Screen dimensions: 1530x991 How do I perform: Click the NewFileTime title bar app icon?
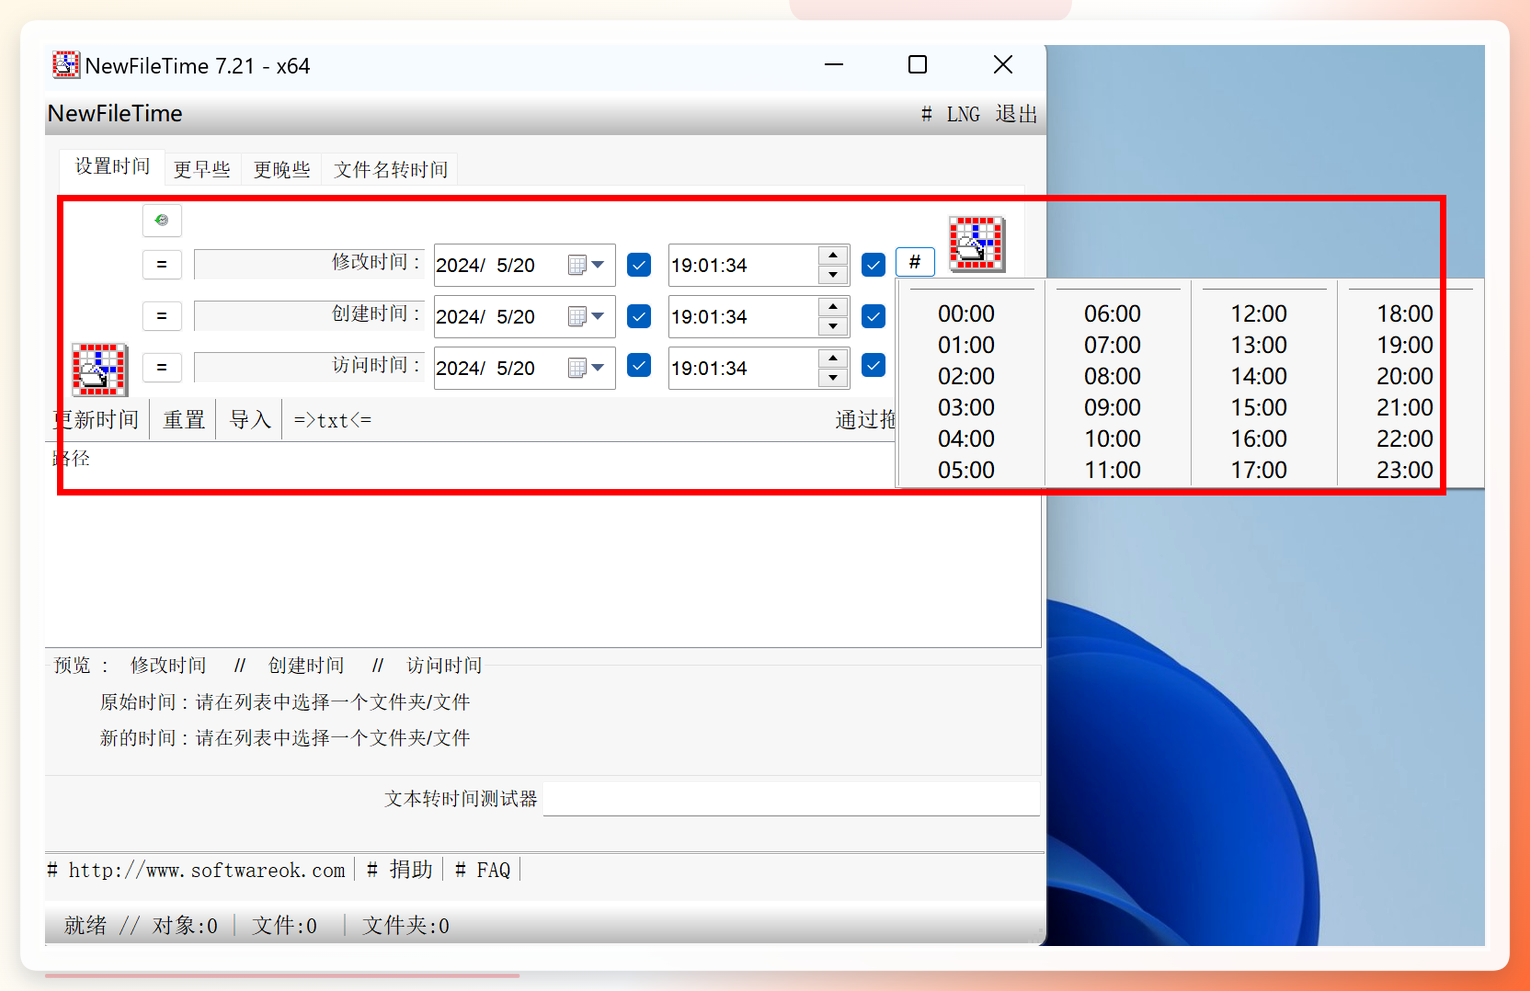click(66, 65)
